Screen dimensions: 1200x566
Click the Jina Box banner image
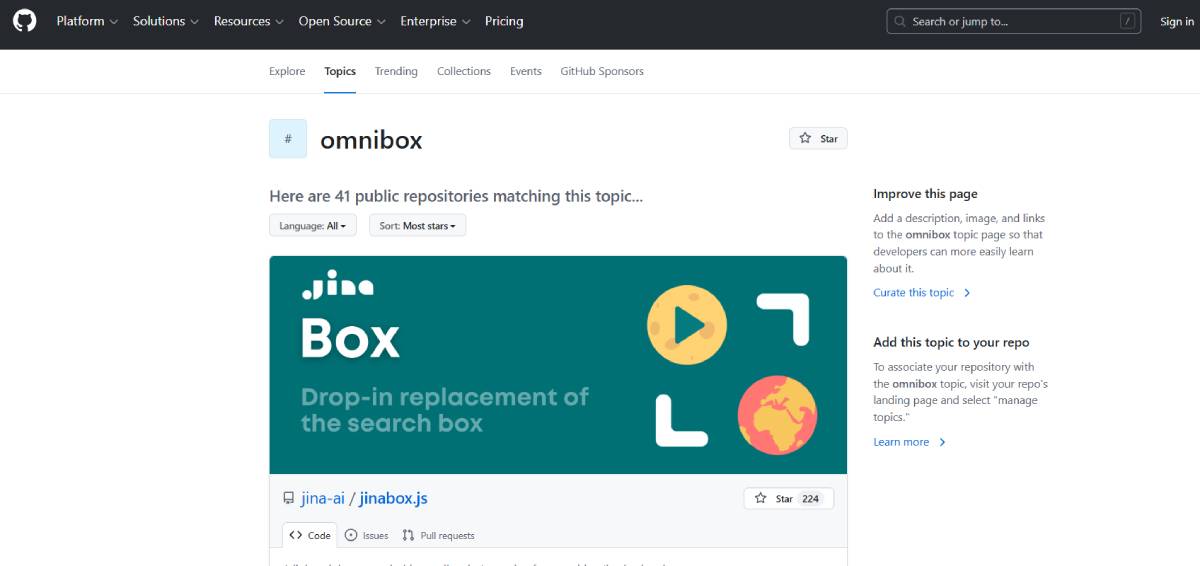tap(558, 365)
